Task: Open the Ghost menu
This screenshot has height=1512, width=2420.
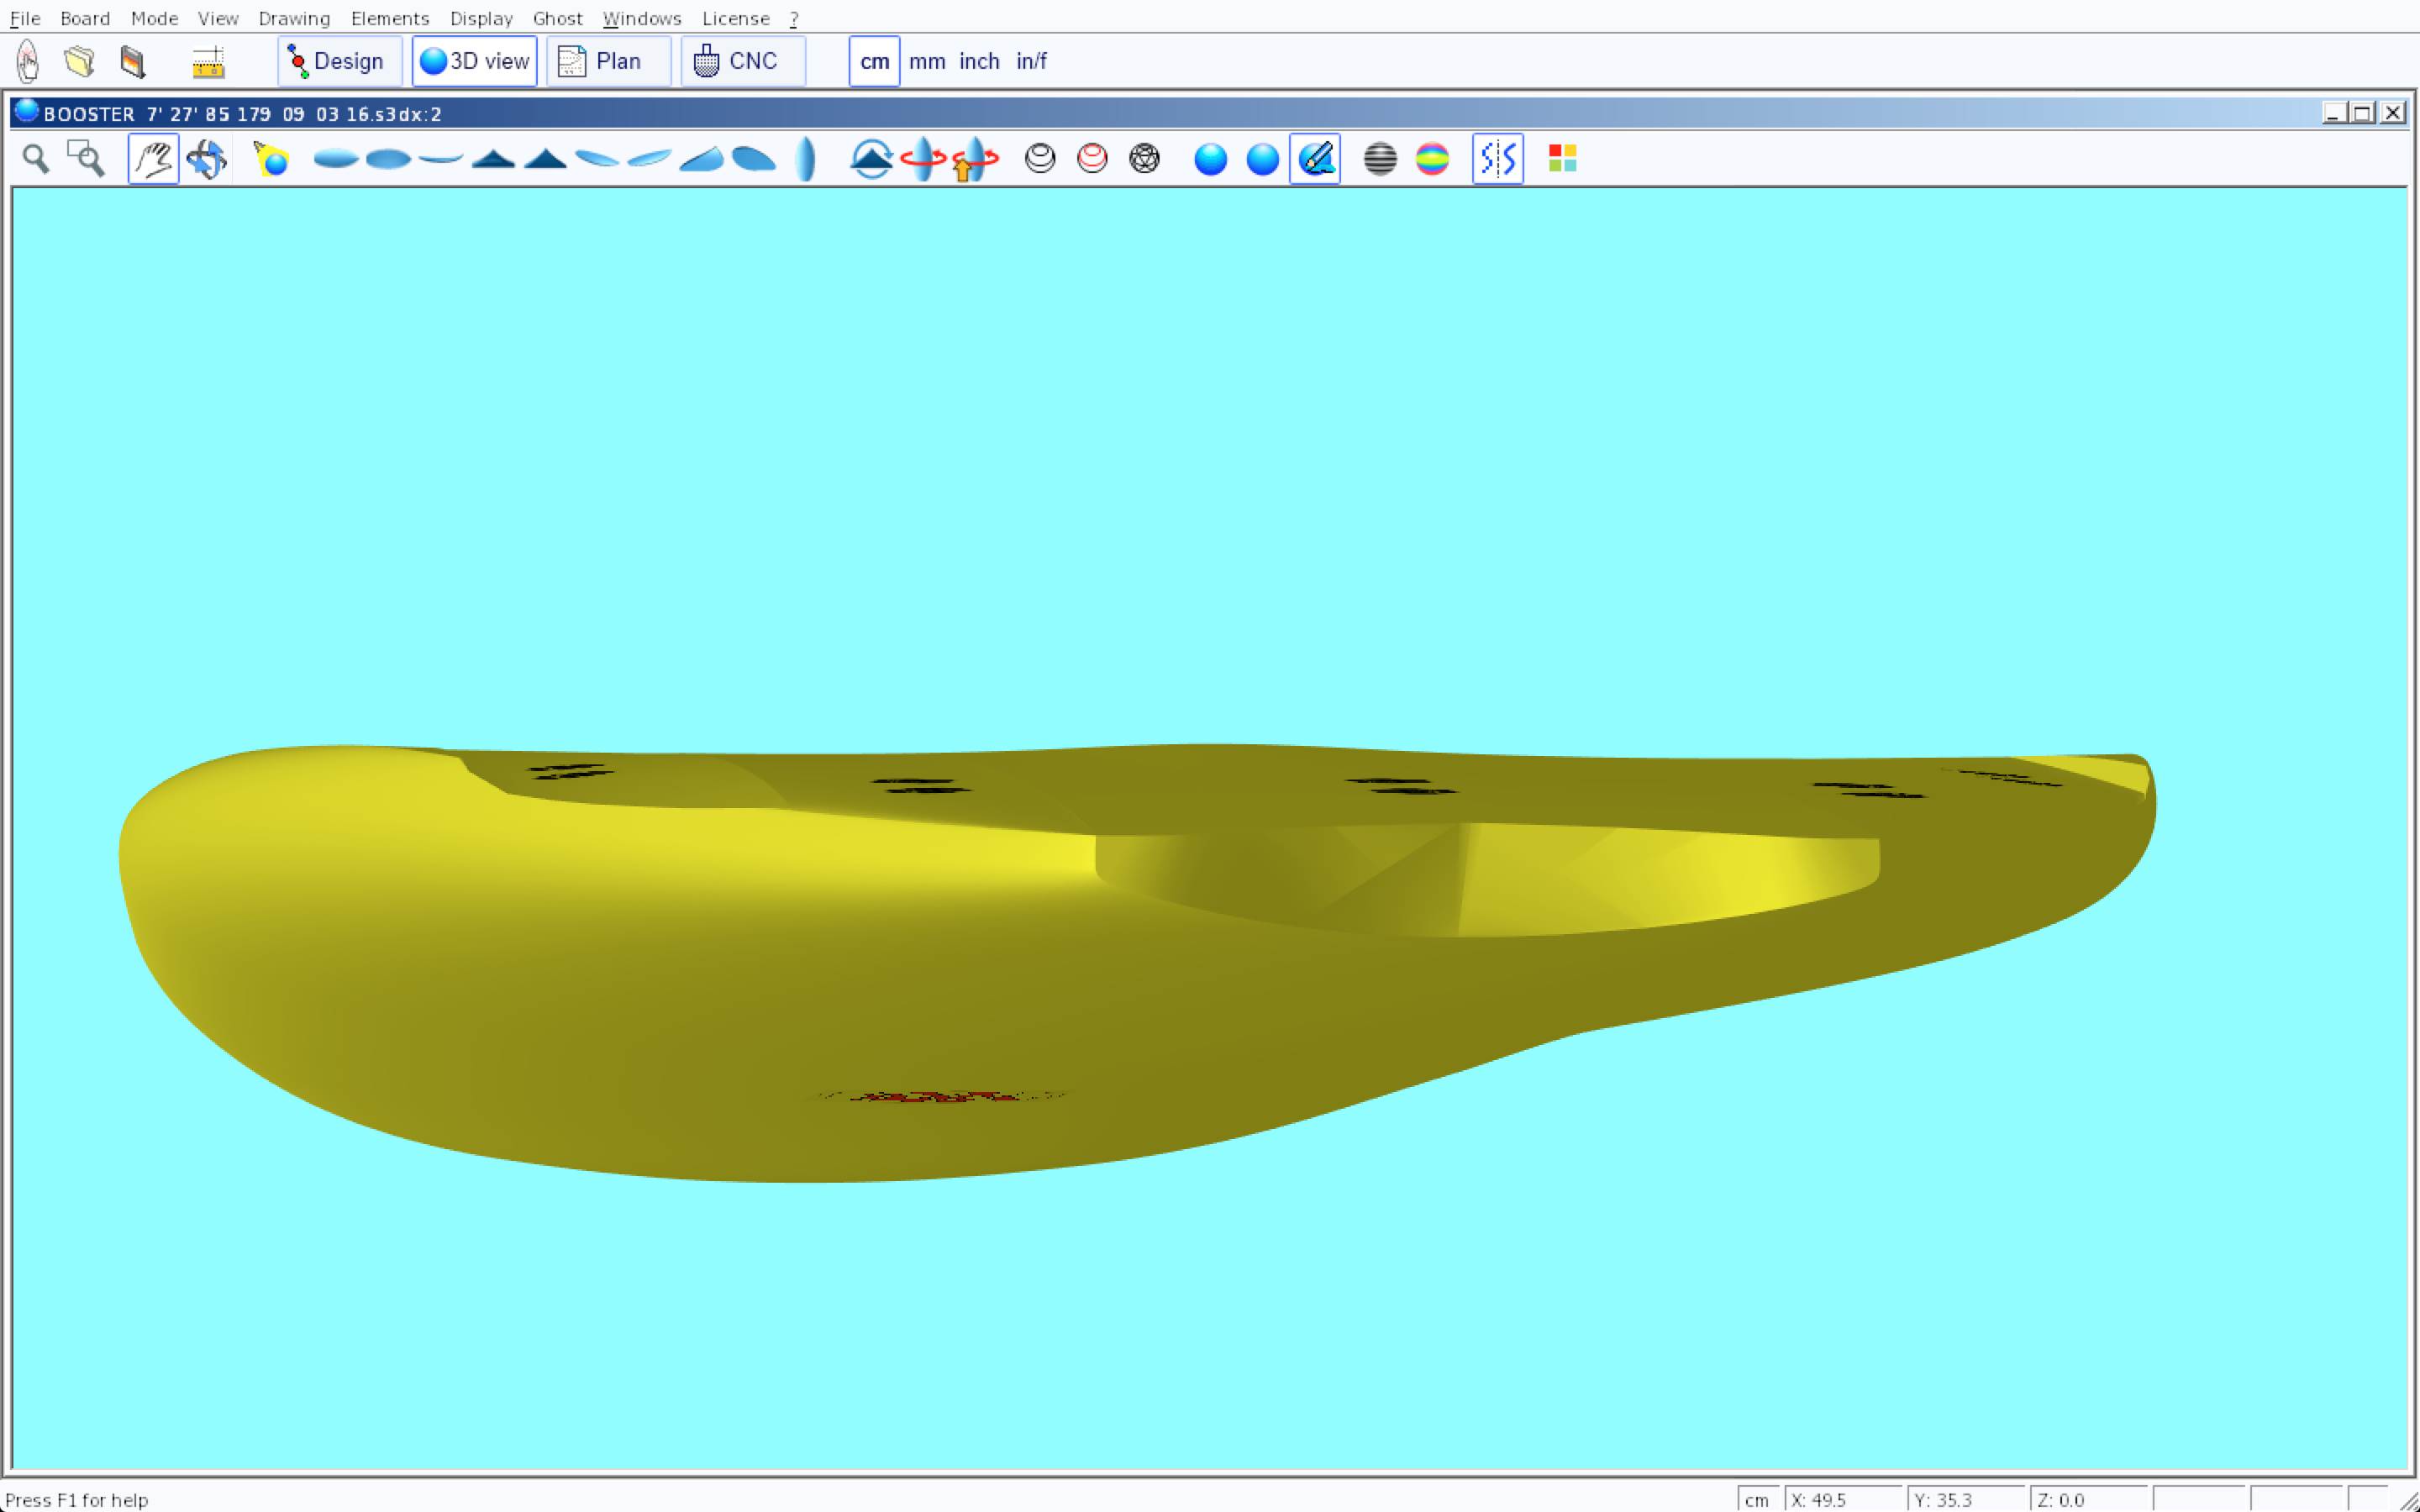Action: 557,18
